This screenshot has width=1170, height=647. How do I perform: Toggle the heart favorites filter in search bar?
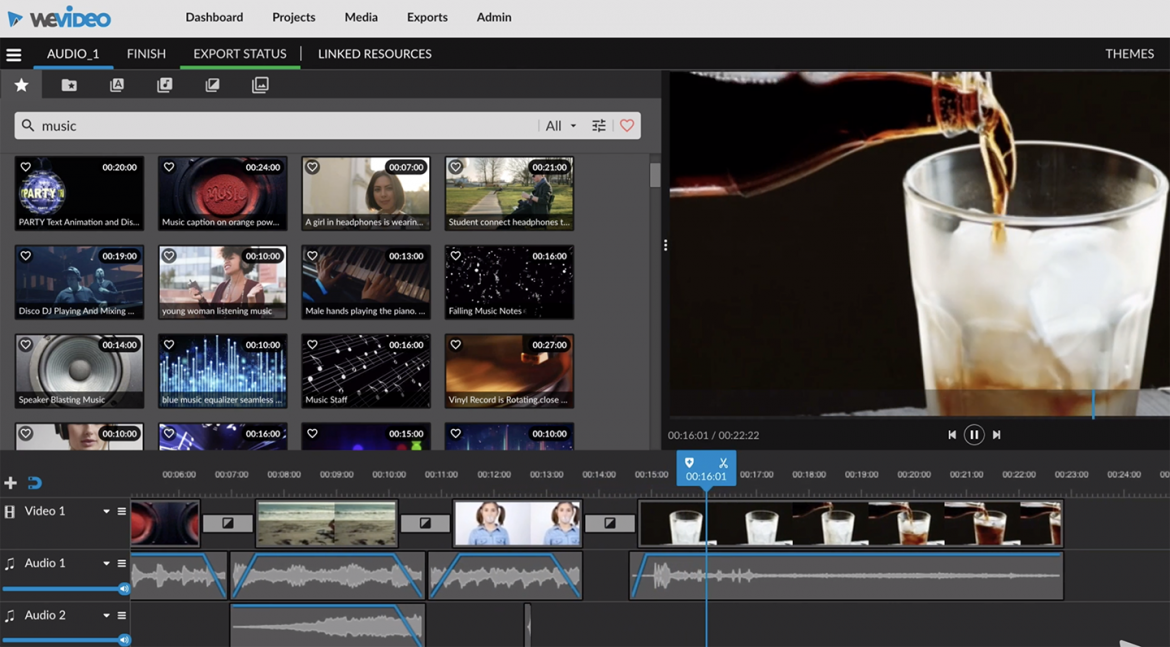627,125
